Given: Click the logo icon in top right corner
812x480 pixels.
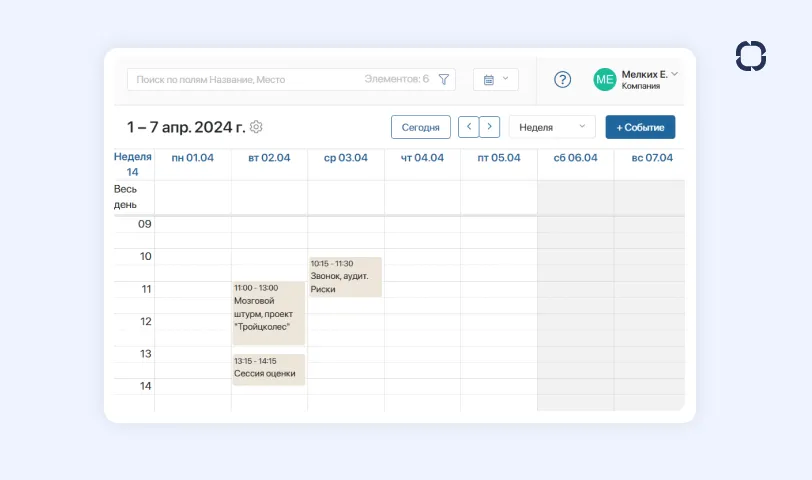Looking at the screenshot, I should pyautogui.click(x=750, y=56).
